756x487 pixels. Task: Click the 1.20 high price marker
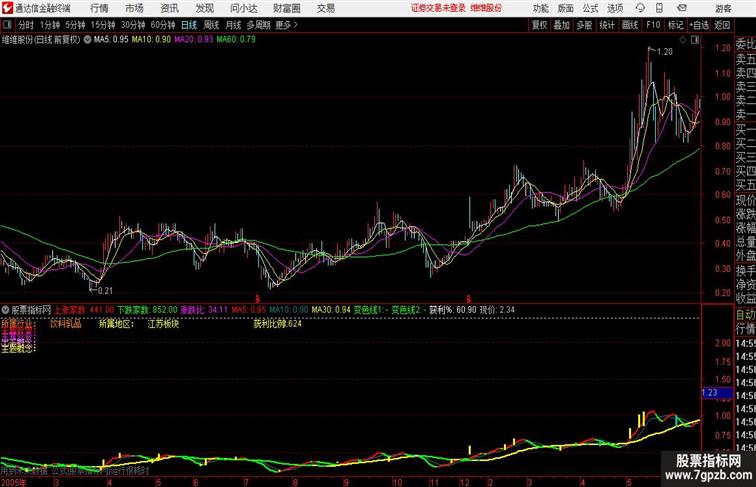pyautogui.click(x=665, y=52)
